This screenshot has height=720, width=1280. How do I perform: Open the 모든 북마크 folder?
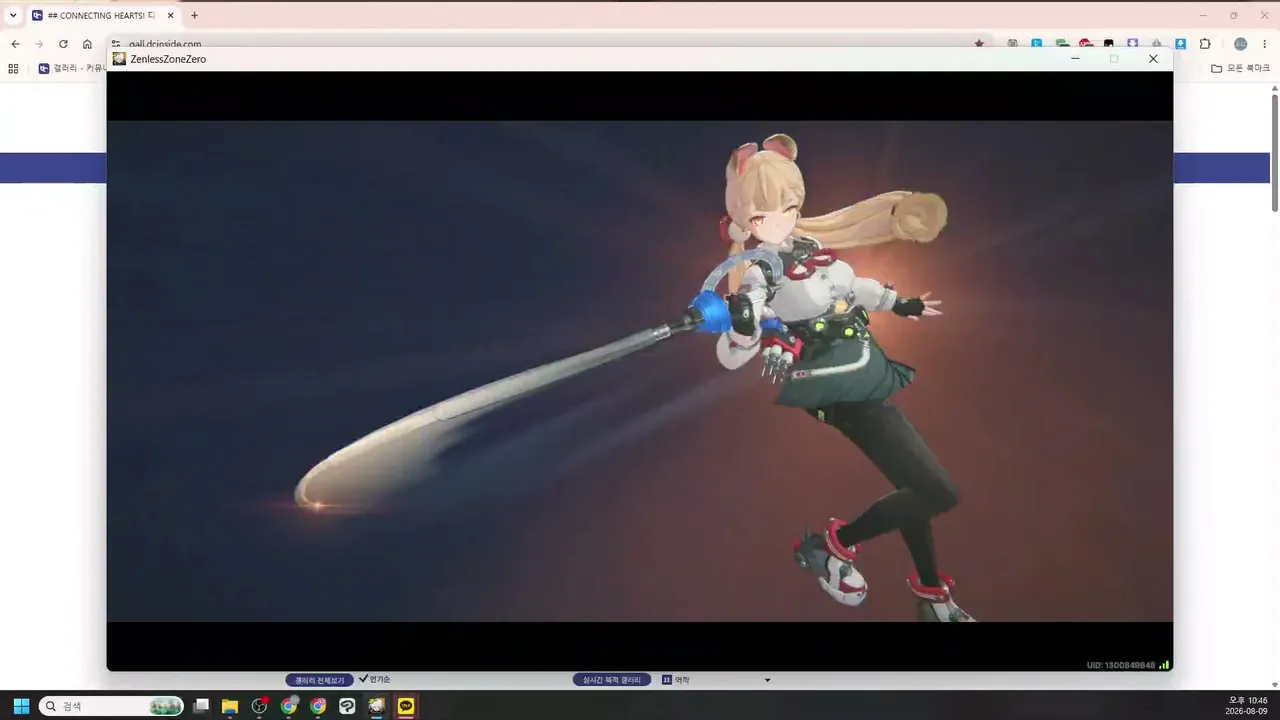tap(1240, 69)
